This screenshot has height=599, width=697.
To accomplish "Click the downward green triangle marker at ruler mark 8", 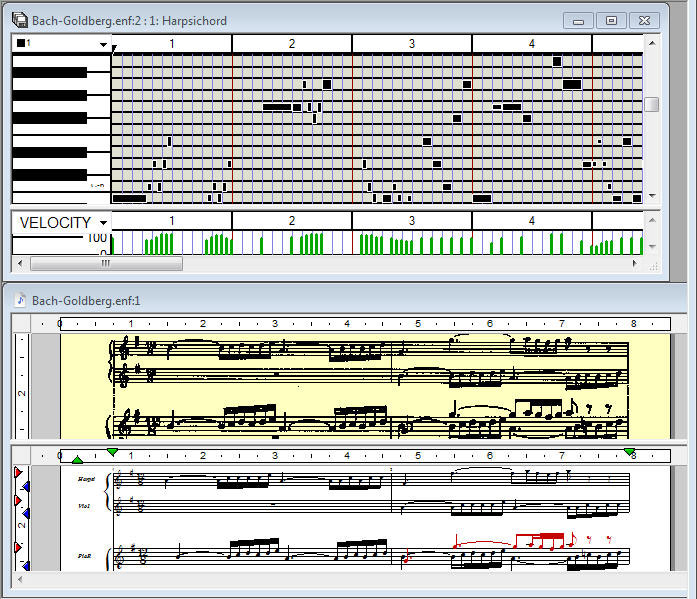I will tap(629, 452).
